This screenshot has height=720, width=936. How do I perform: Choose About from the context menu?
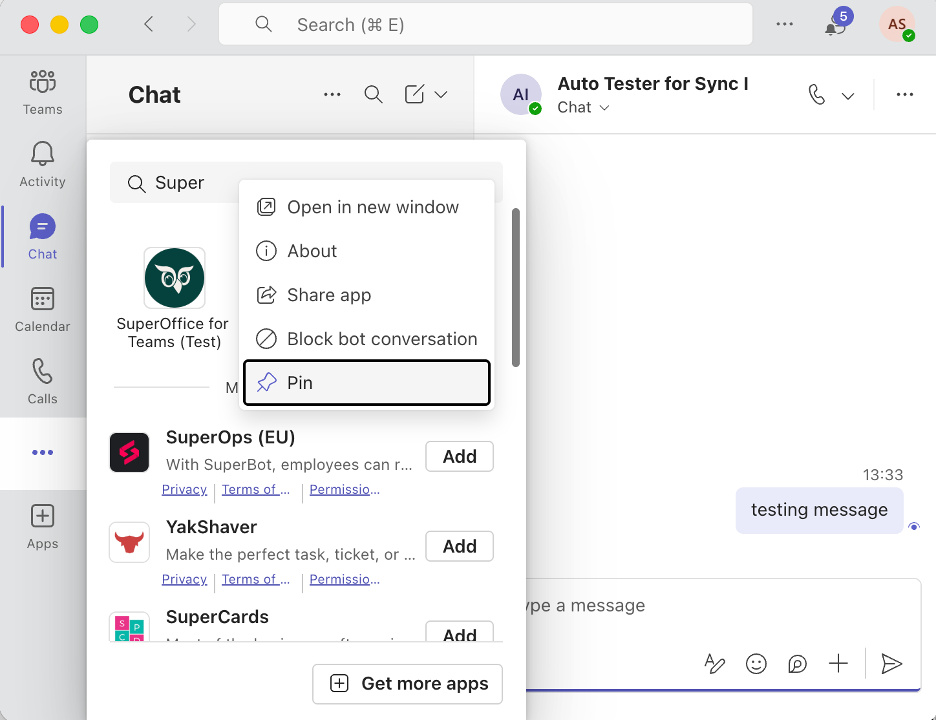tap(367, 251)
